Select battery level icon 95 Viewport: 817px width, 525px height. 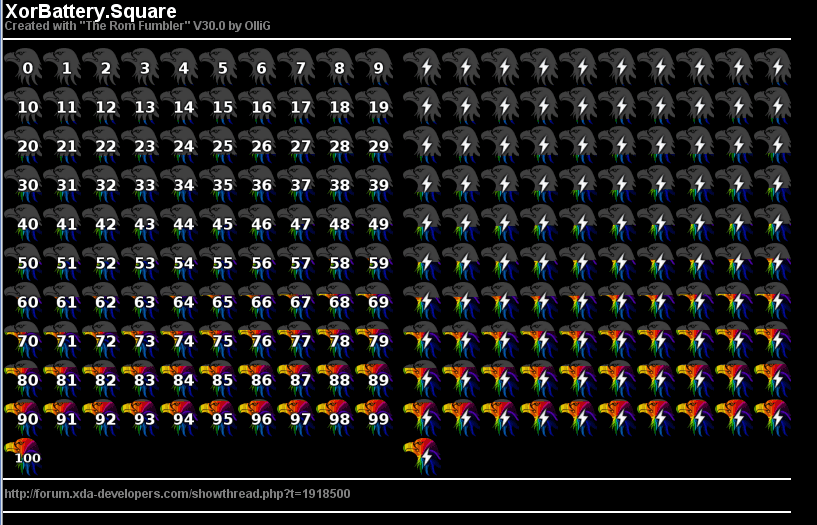click(218, 418)
